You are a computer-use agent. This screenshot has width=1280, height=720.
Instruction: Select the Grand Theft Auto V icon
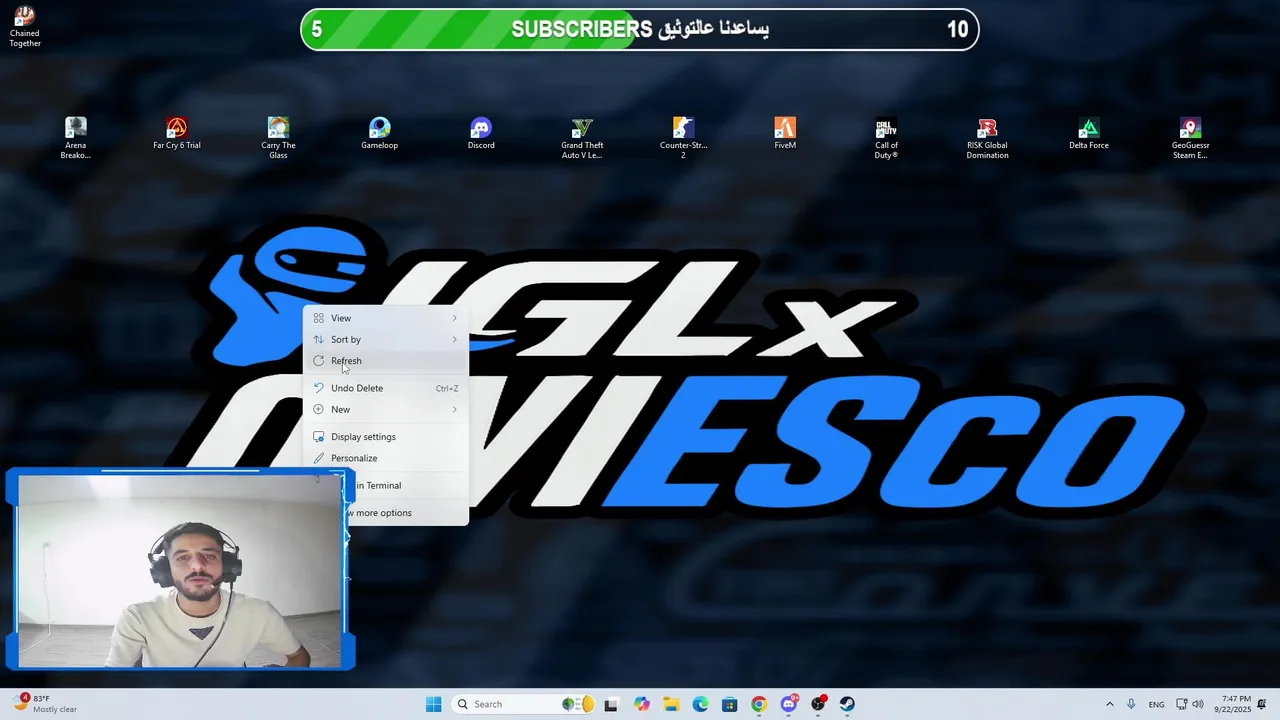(582, 138)
